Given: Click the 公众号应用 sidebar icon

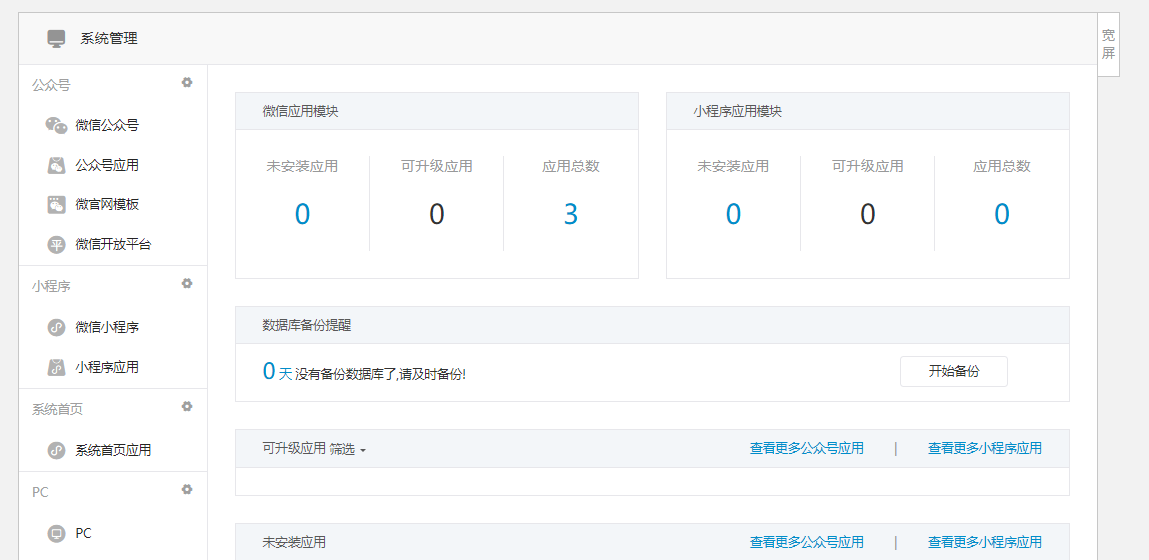Looking at the screenshot, I should 56,165.
